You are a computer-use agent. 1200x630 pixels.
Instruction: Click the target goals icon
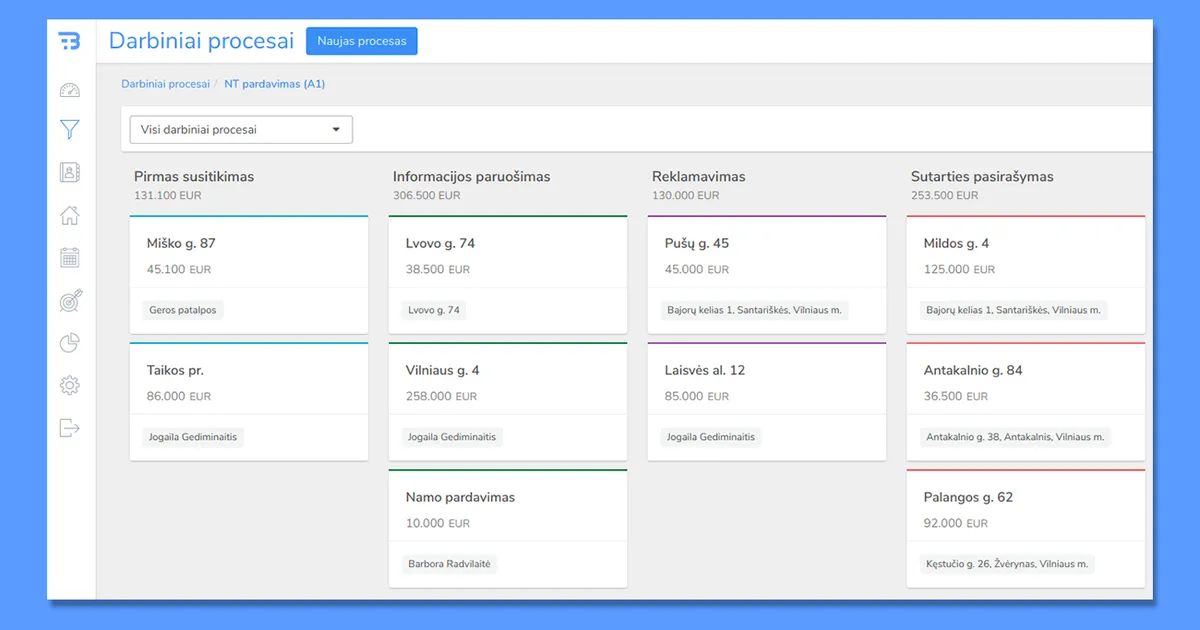[x=70, y=300]
